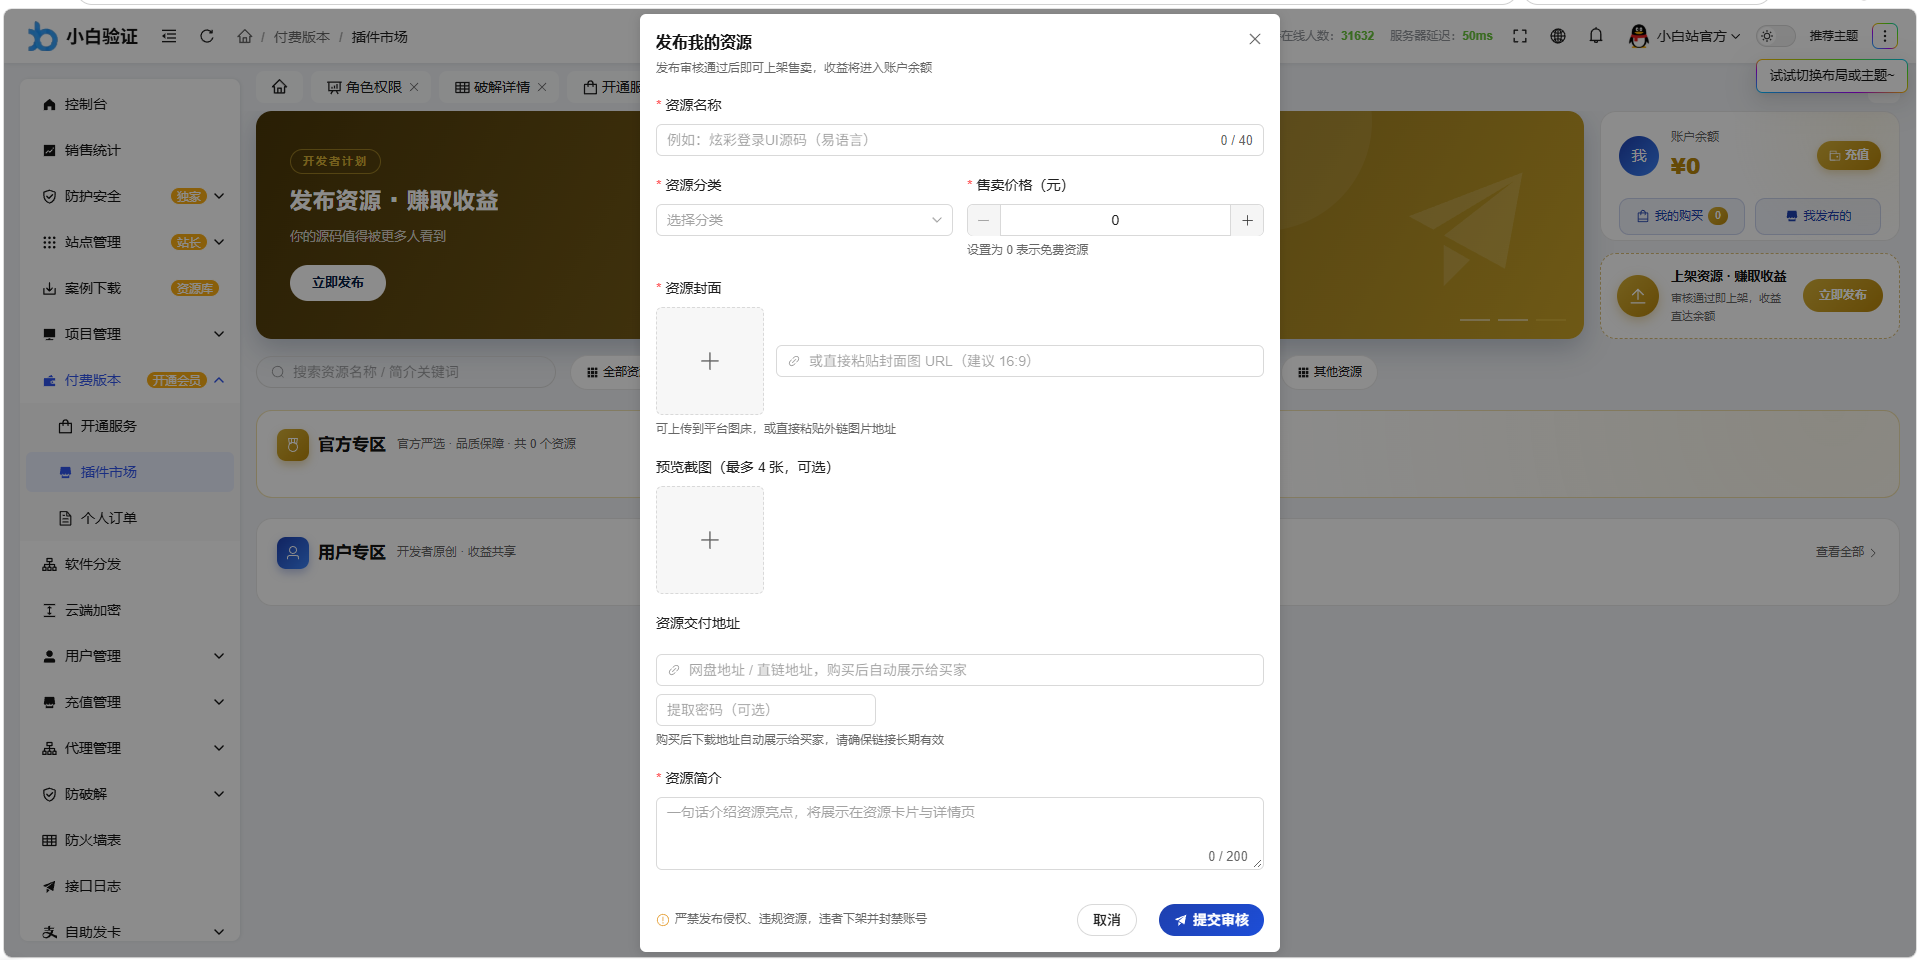Toggle the dark mode theme switch
The height and width of the screenshot is (960, 1919).
1776,36
